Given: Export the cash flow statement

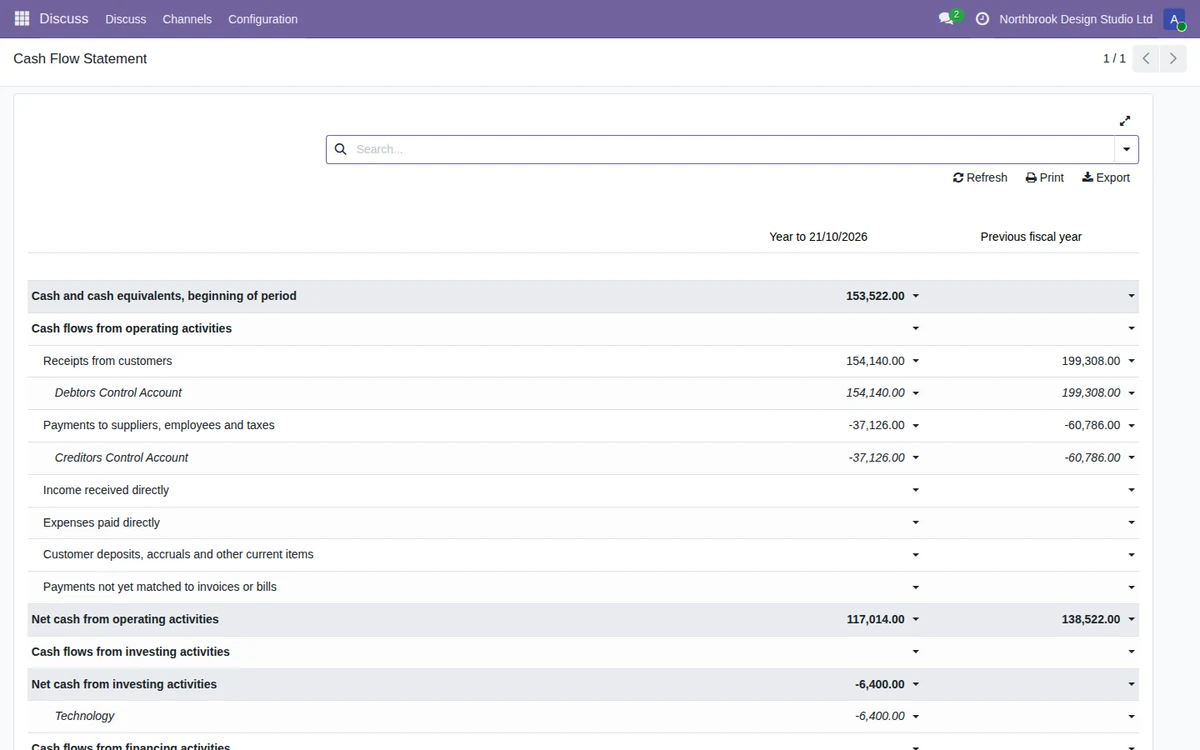Looking at the screenshot, I should tap(1106, 178).
